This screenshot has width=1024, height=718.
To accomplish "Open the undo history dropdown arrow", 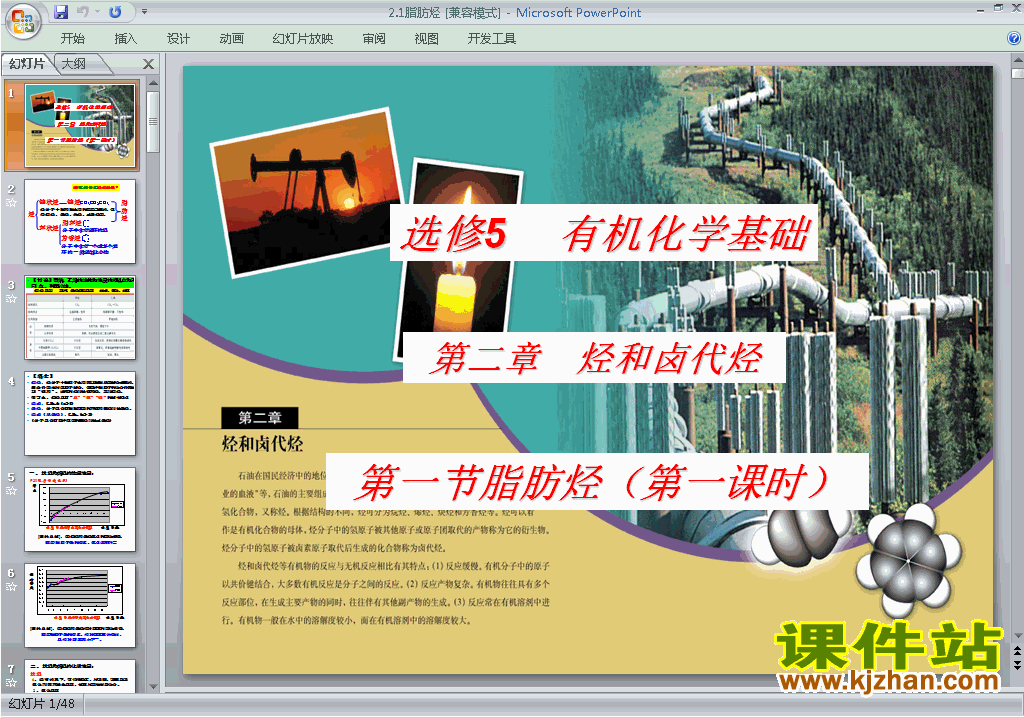I will point(97,12).
